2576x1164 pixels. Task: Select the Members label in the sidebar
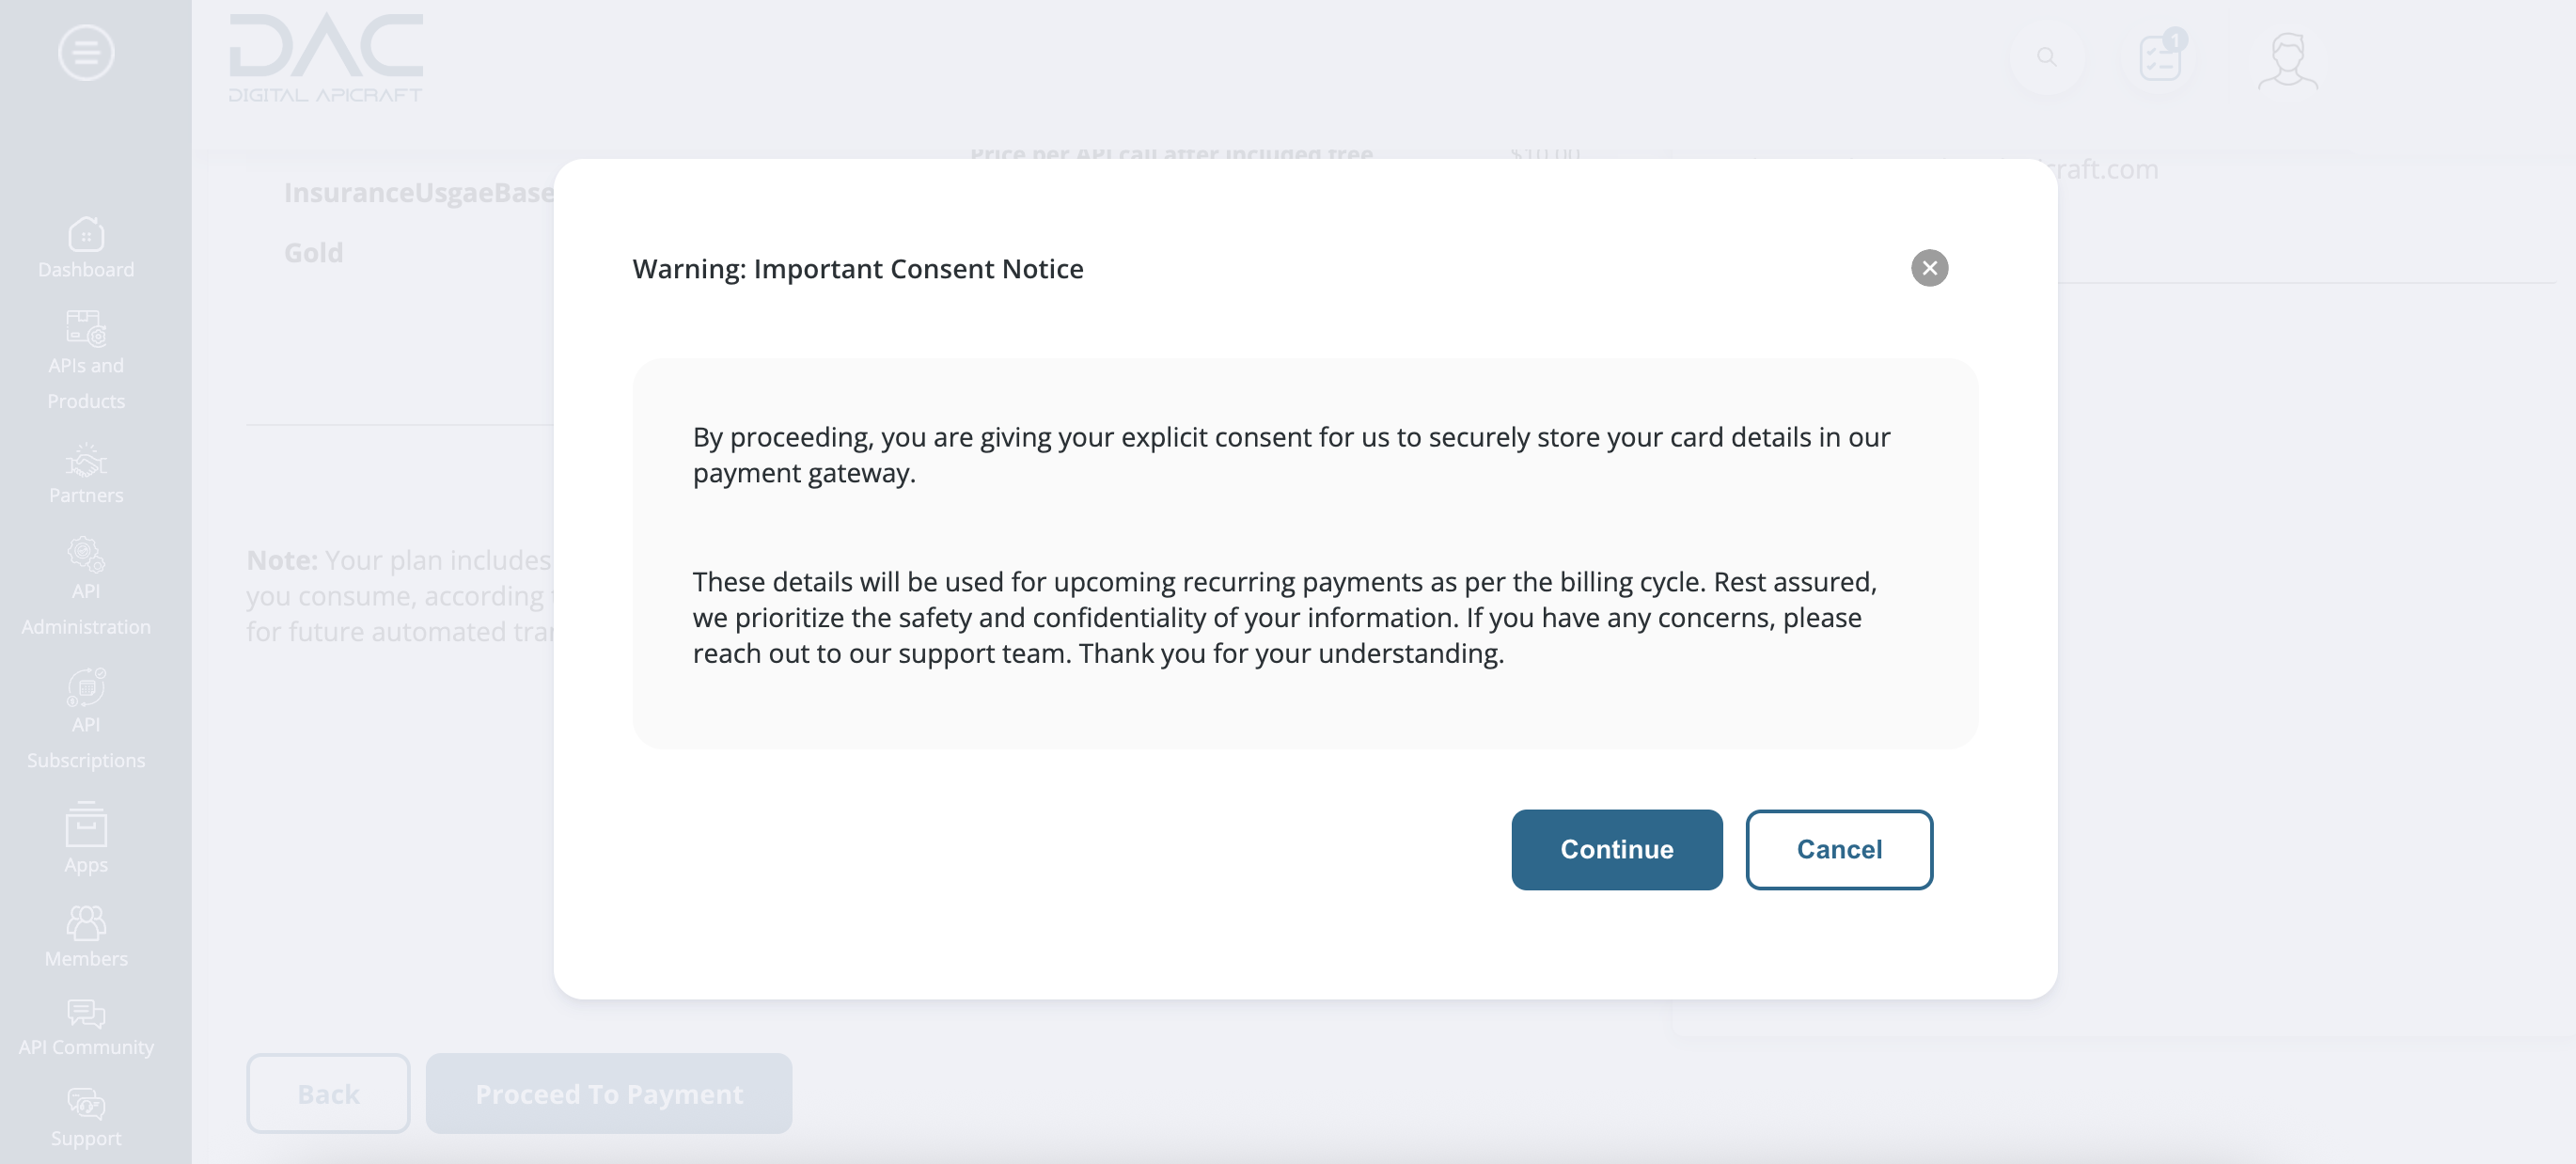[86, 959]
